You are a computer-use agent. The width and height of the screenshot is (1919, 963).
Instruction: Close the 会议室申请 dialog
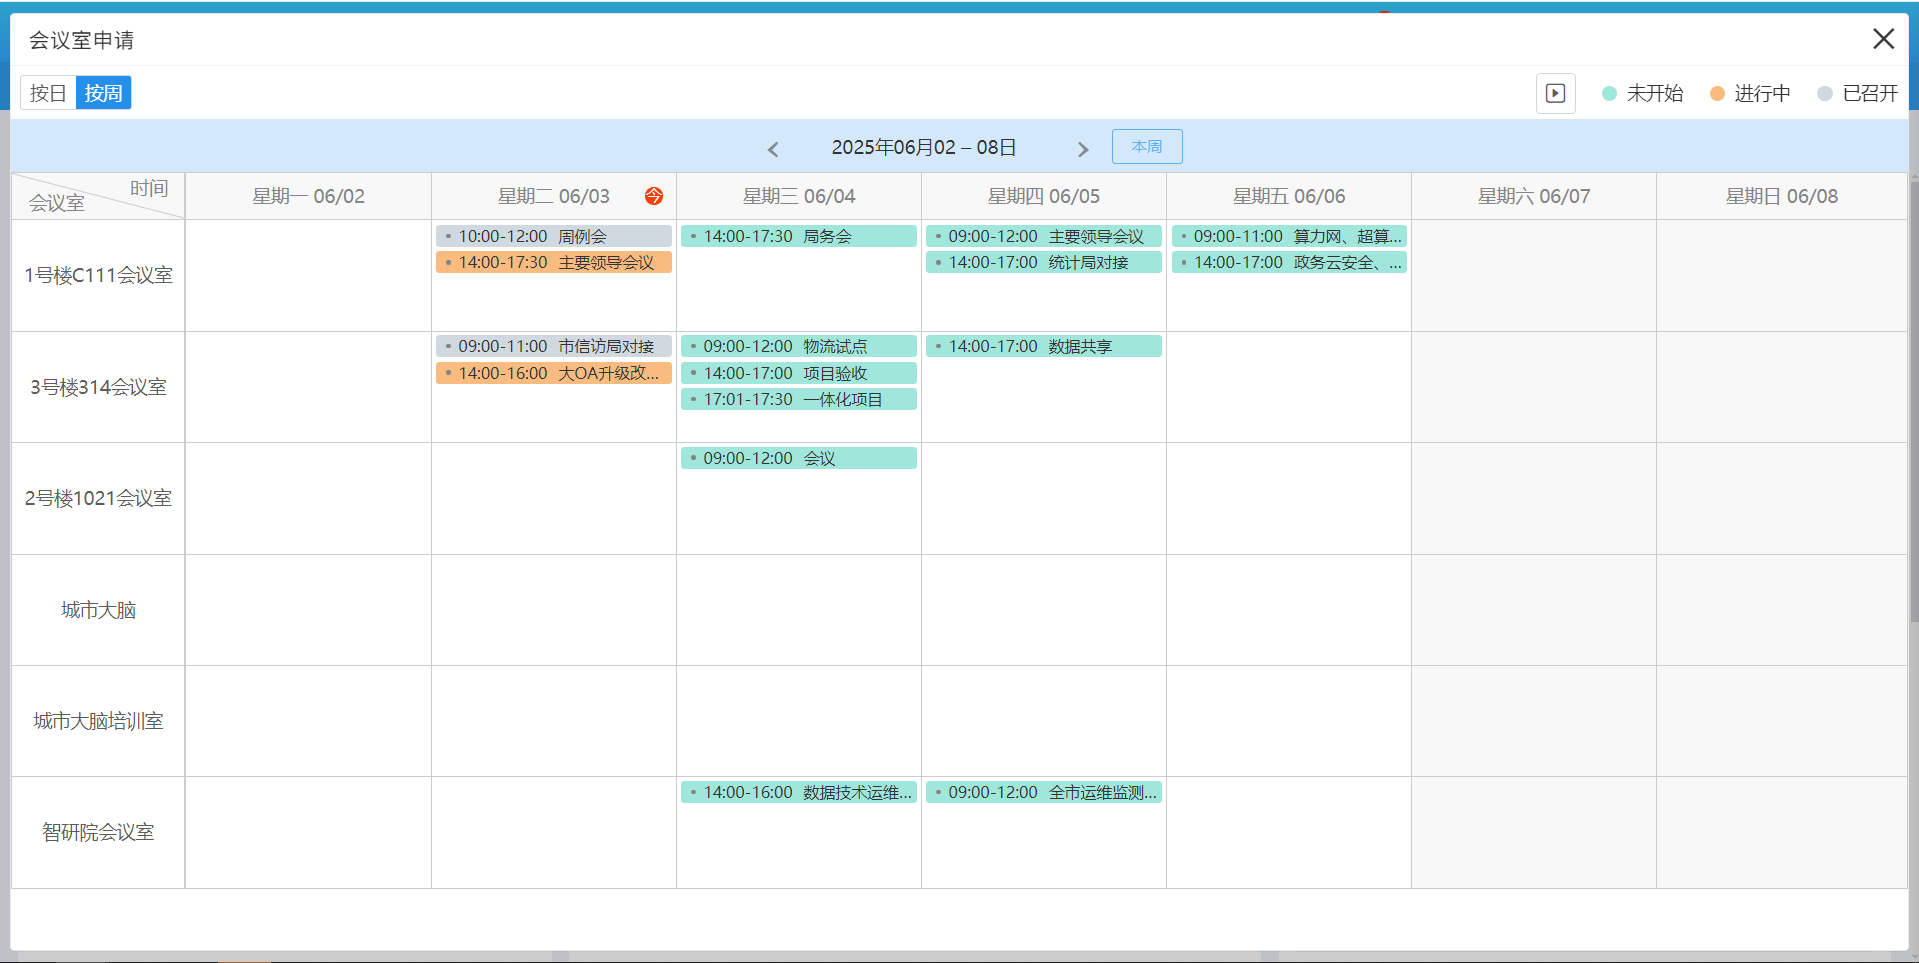coord(1883,39)
